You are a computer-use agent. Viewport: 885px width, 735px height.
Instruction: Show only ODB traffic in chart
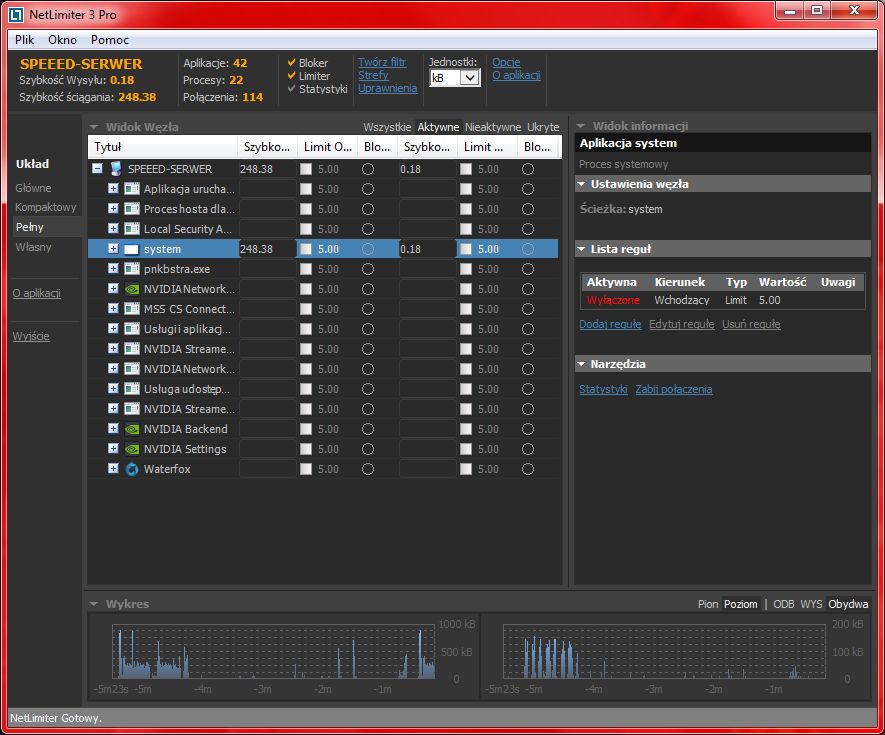[783, 604]
